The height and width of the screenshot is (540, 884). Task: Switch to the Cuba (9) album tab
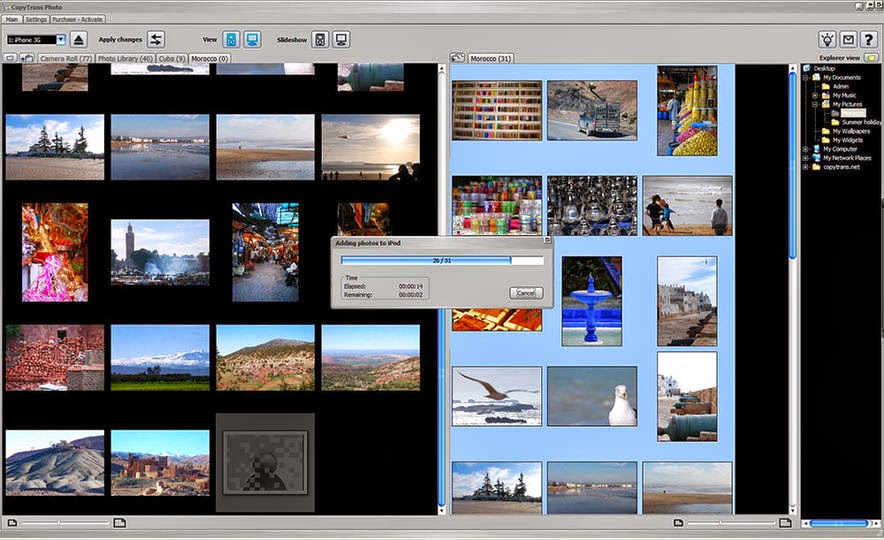pyautogui.click(x=171, y=58)
